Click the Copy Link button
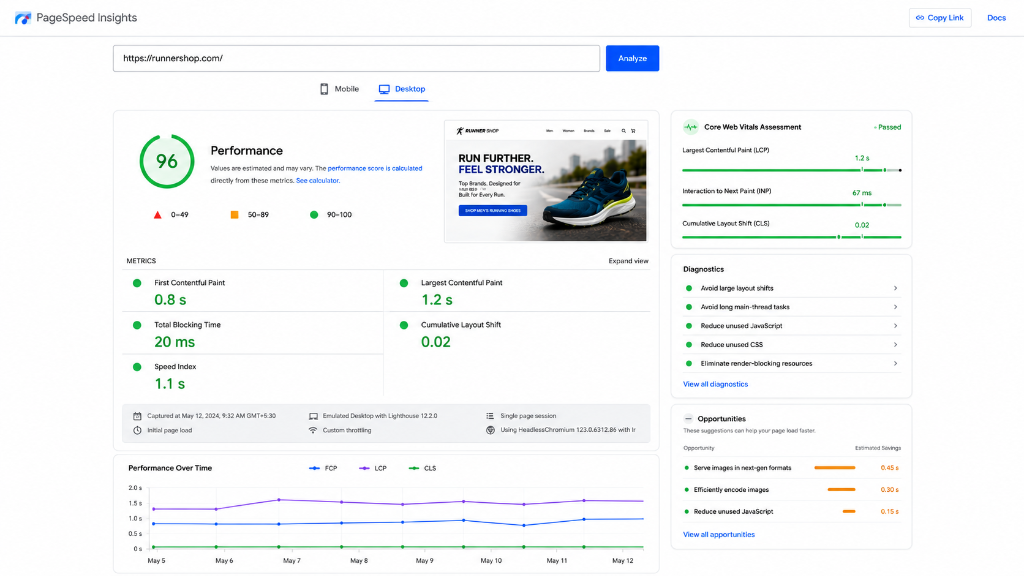The height and width of the screenshot is (576, 1024). [x=940, y=18]
